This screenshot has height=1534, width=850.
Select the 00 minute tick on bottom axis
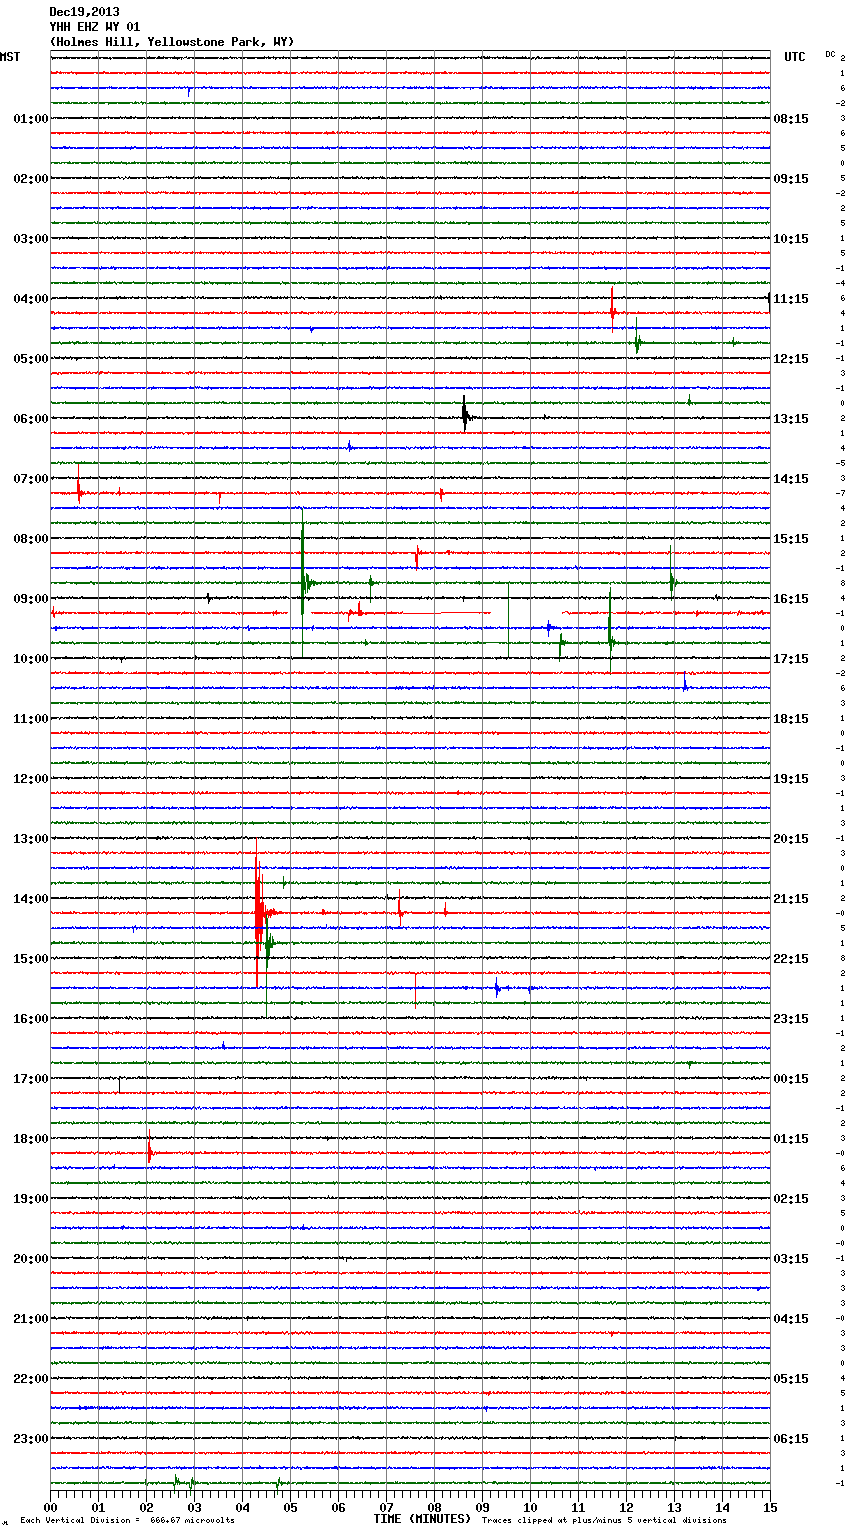(51, 1507)
